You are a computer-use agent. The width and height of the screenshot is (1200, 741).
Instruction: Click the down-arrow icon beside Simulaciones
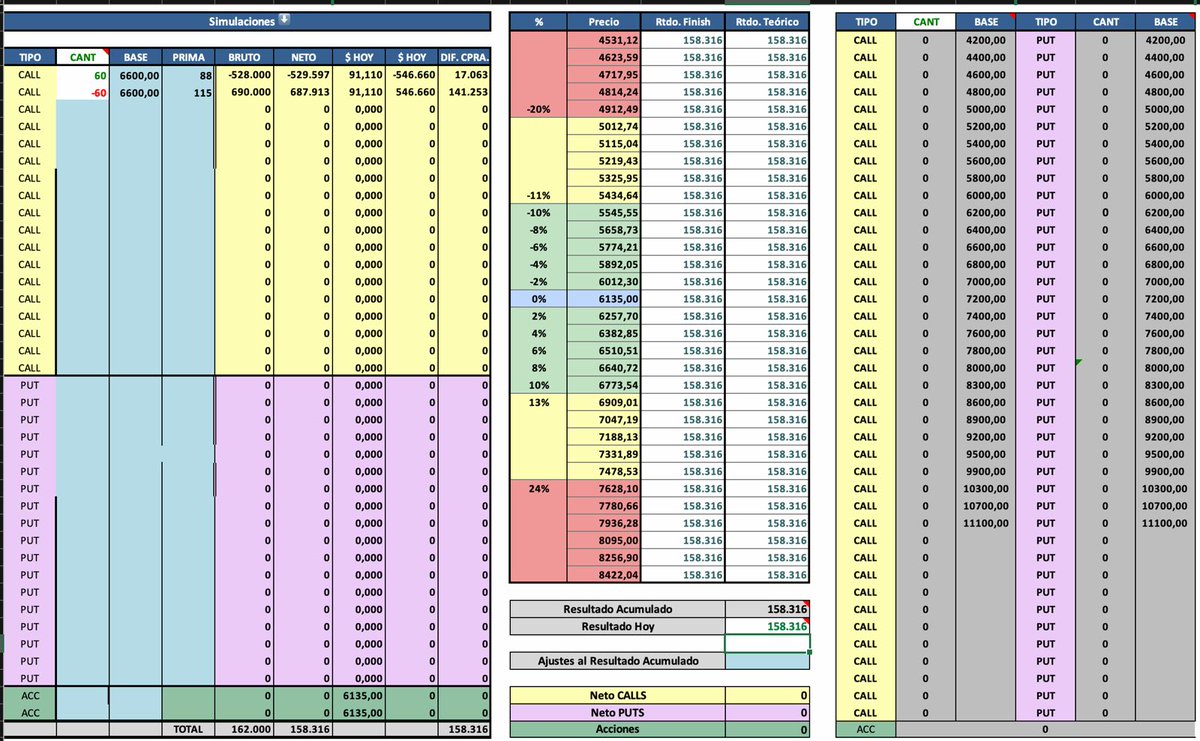pyautogui.click(x=284, y=20)
